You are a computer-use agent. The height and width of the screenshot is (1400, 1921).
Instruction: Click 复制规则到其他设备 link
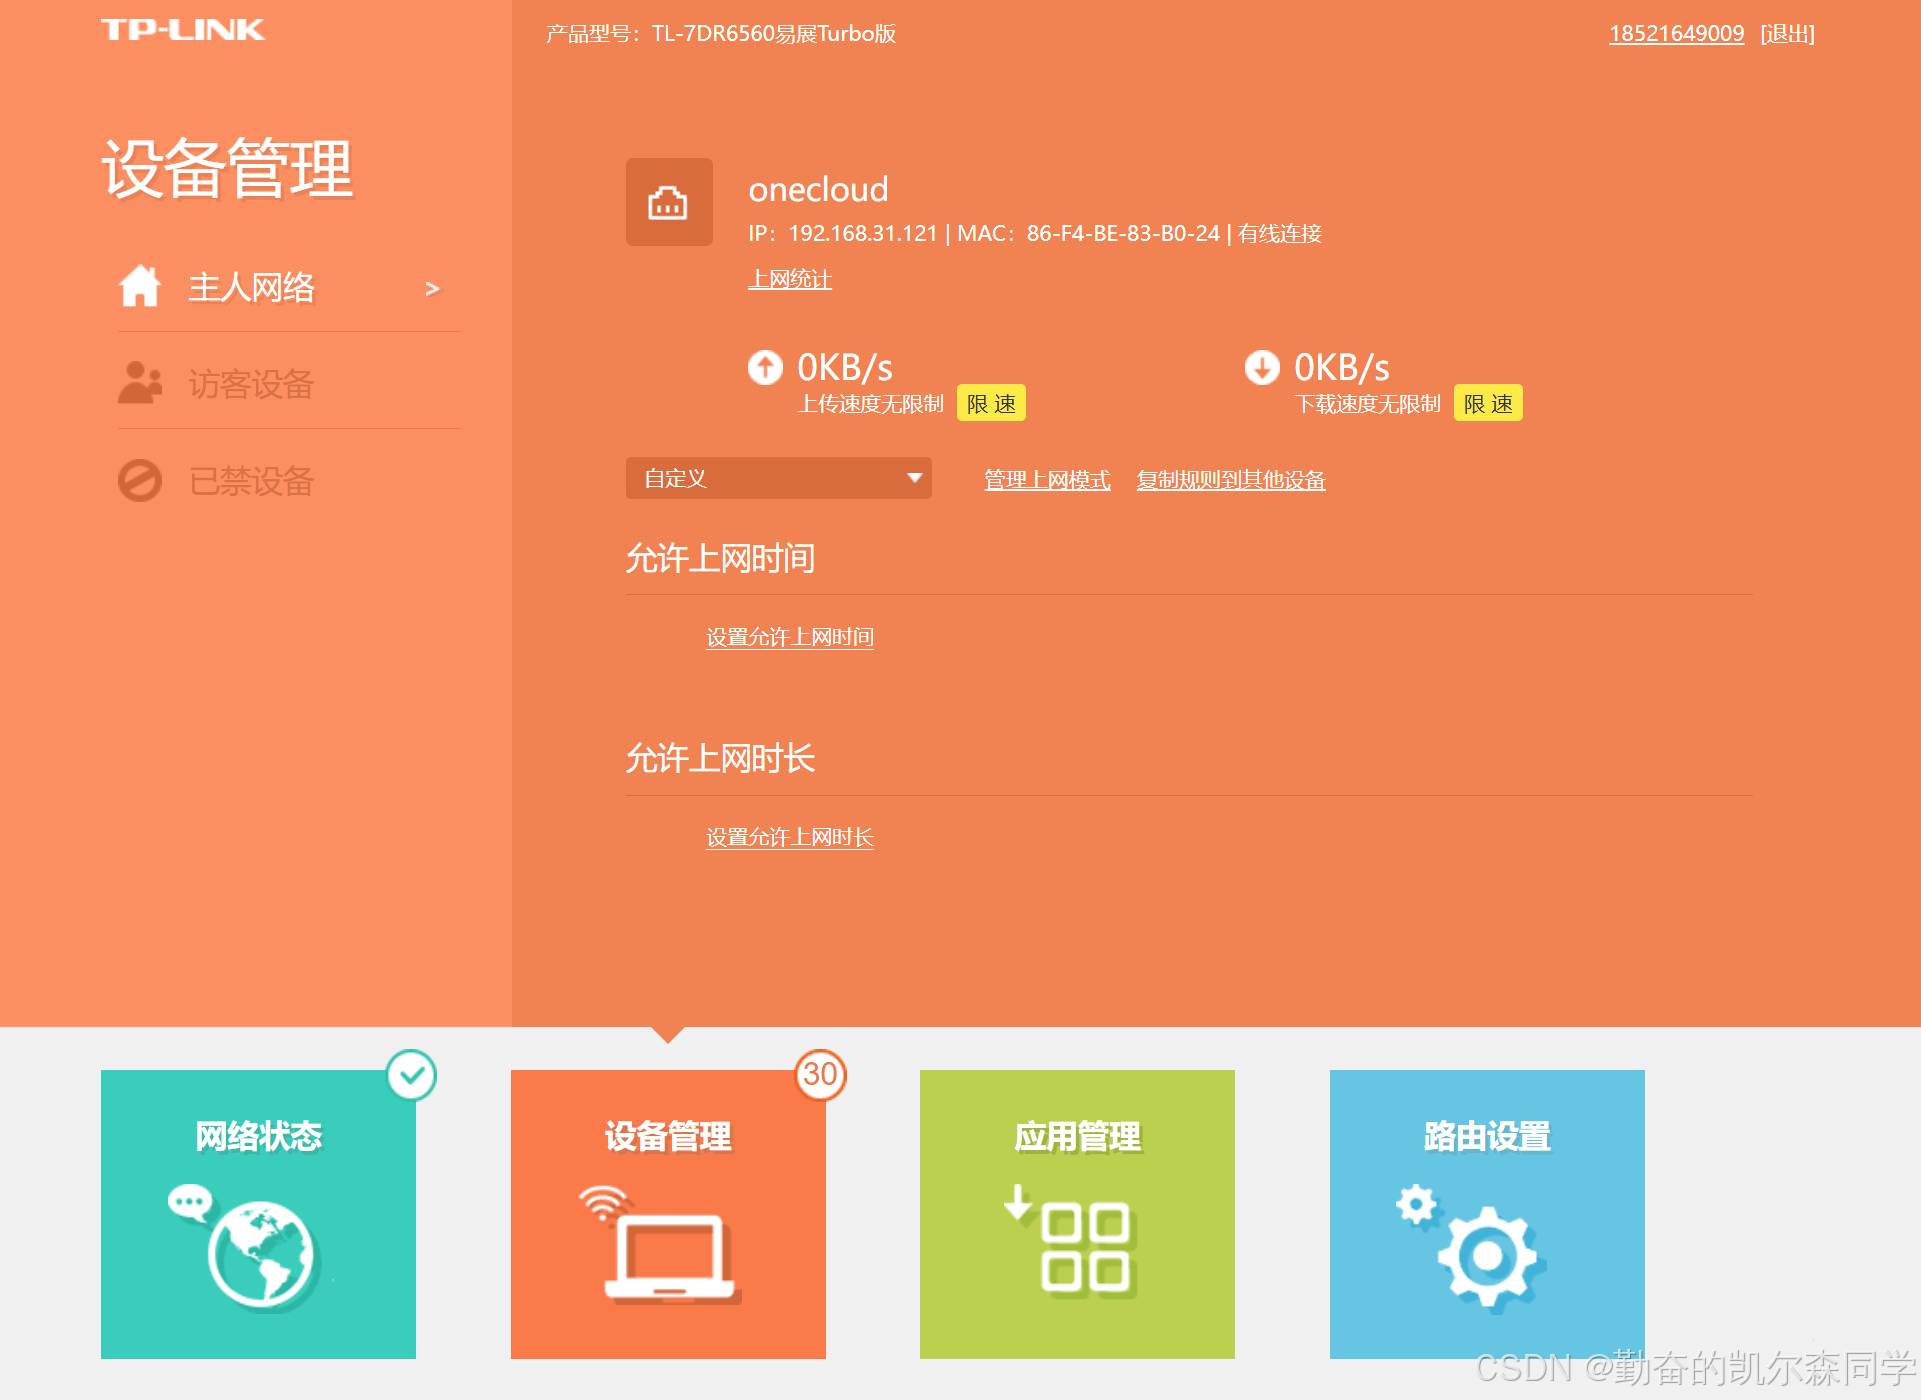1230,480
